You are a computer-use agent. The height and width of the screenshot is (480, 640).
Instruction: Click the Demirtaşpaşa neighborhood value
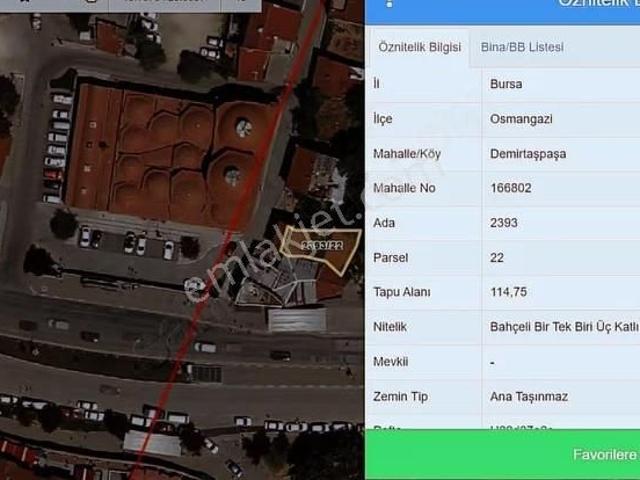point(530,154)
